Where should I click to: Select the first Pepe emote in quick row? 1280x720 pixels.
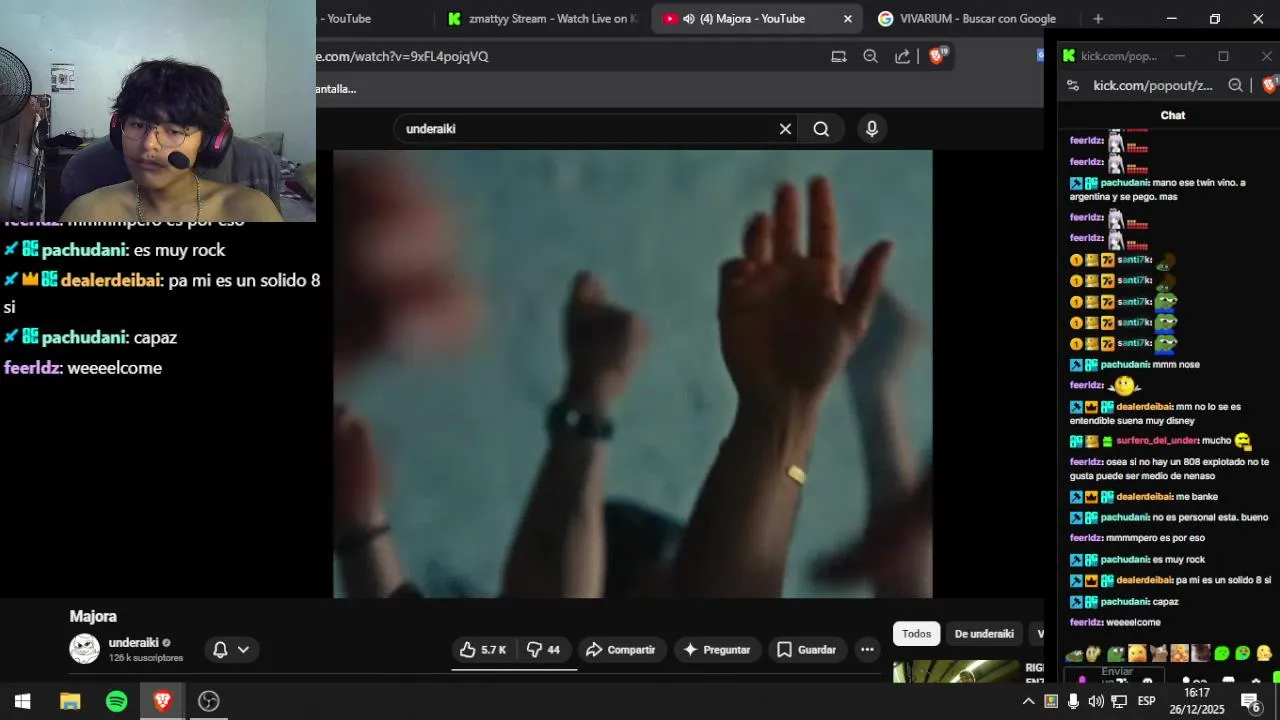pos(1075,654)
